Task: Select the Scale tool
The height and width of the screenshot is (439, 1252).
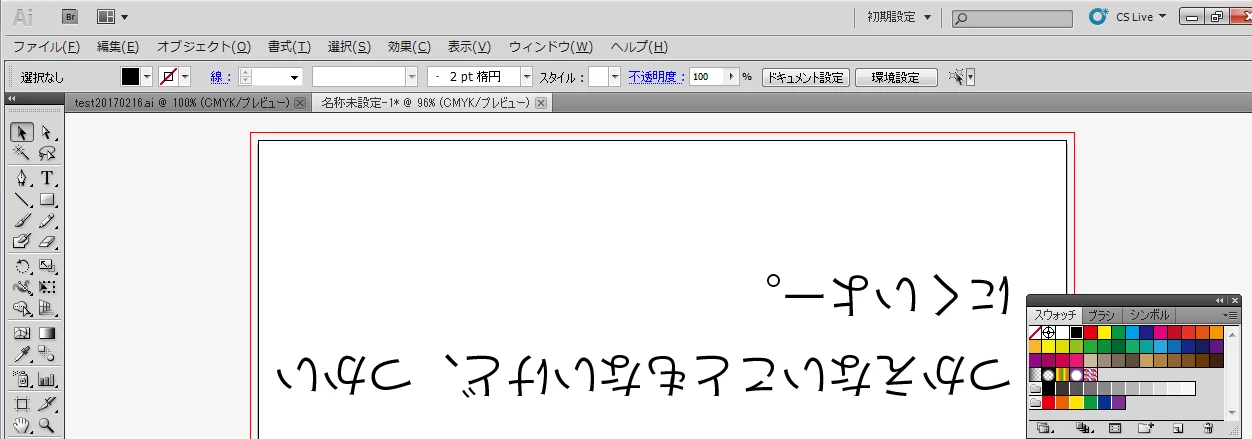Action: [46, 266]
